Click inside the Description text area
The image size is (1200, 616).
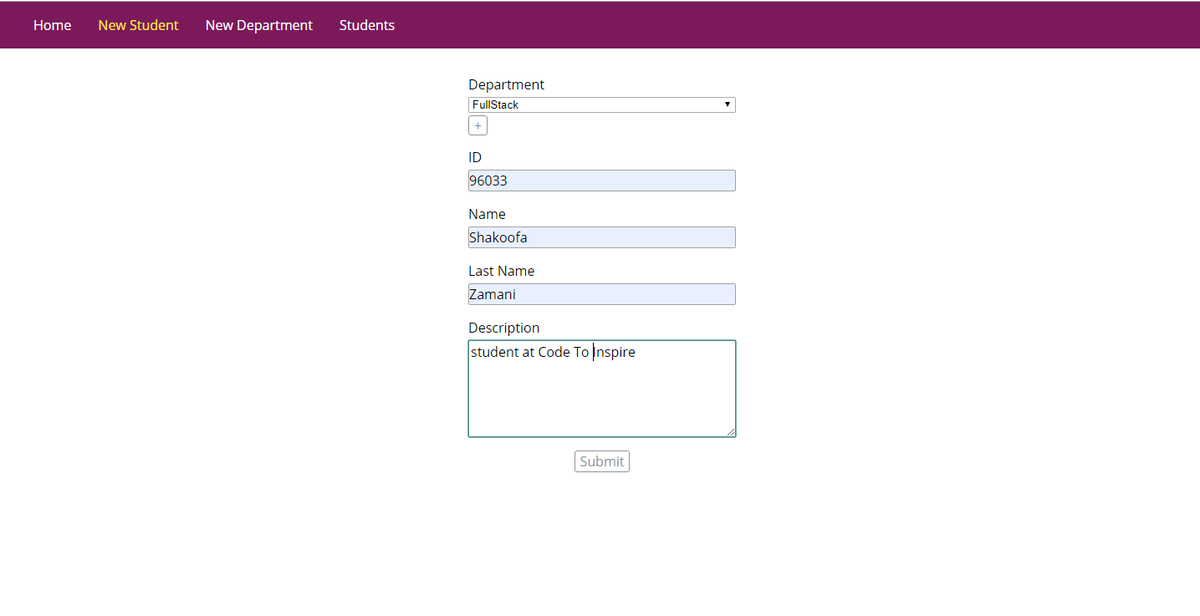point(602,389)
